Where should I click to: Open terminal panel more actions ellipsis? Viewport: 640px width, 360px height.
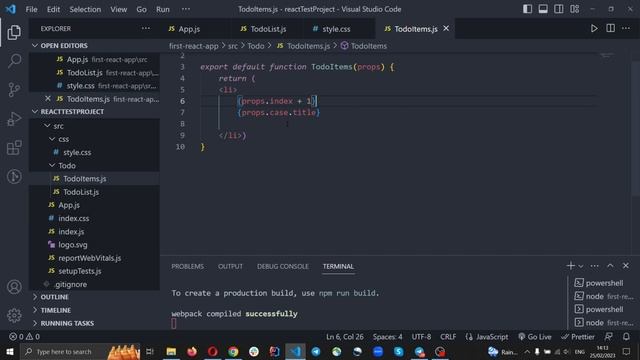(594, 266)
